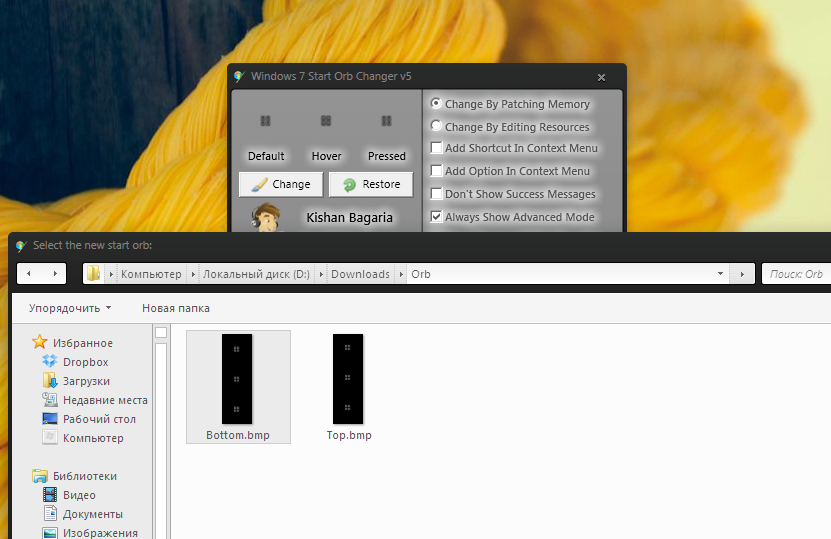Click the Default orb preview icon
Image resolution: width=831 pixels, height=539 pixels.
266,121
